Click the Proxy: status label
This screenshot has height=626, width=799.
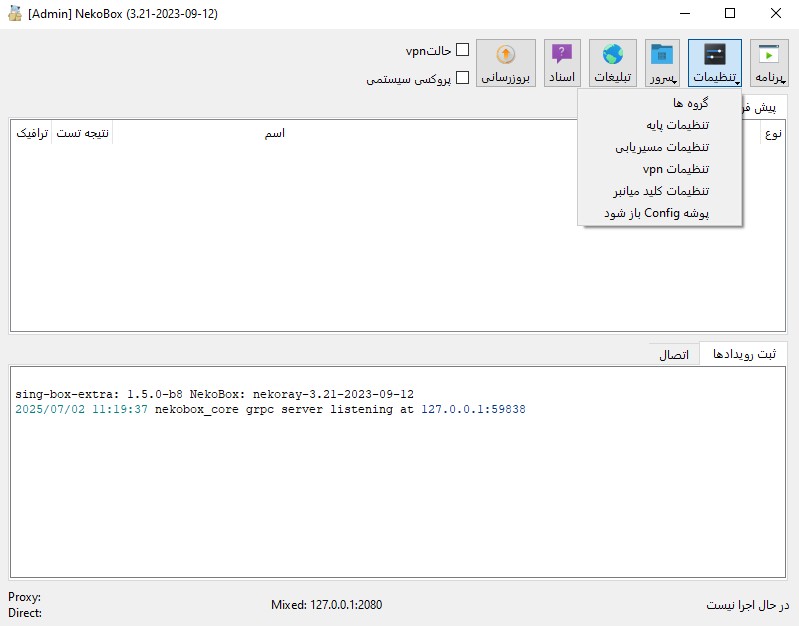coord(24,597)
